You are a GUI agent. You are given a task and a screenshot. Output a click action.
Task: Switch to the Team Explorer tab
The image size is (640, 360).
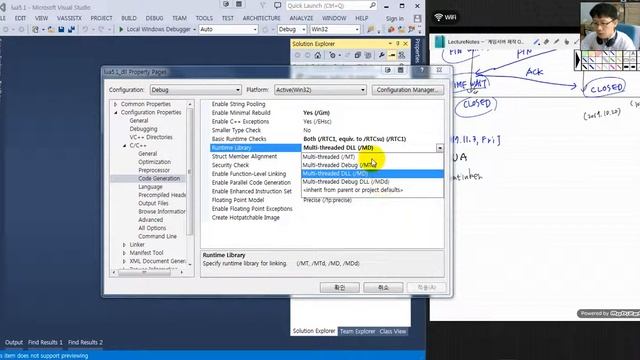click(358, 331)
